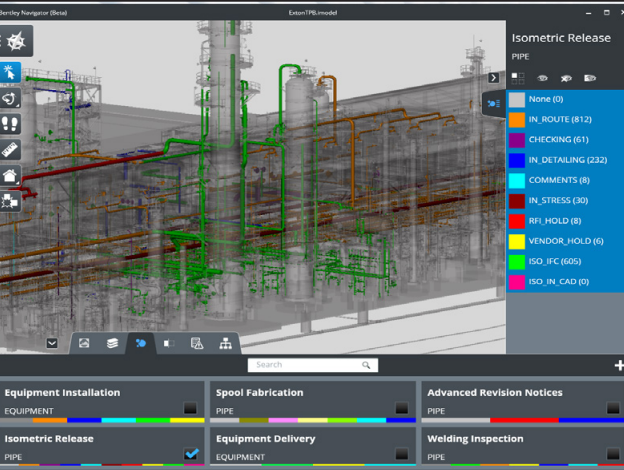Activate the rotate view tool
Screen dimensions: 624x470
10,98
